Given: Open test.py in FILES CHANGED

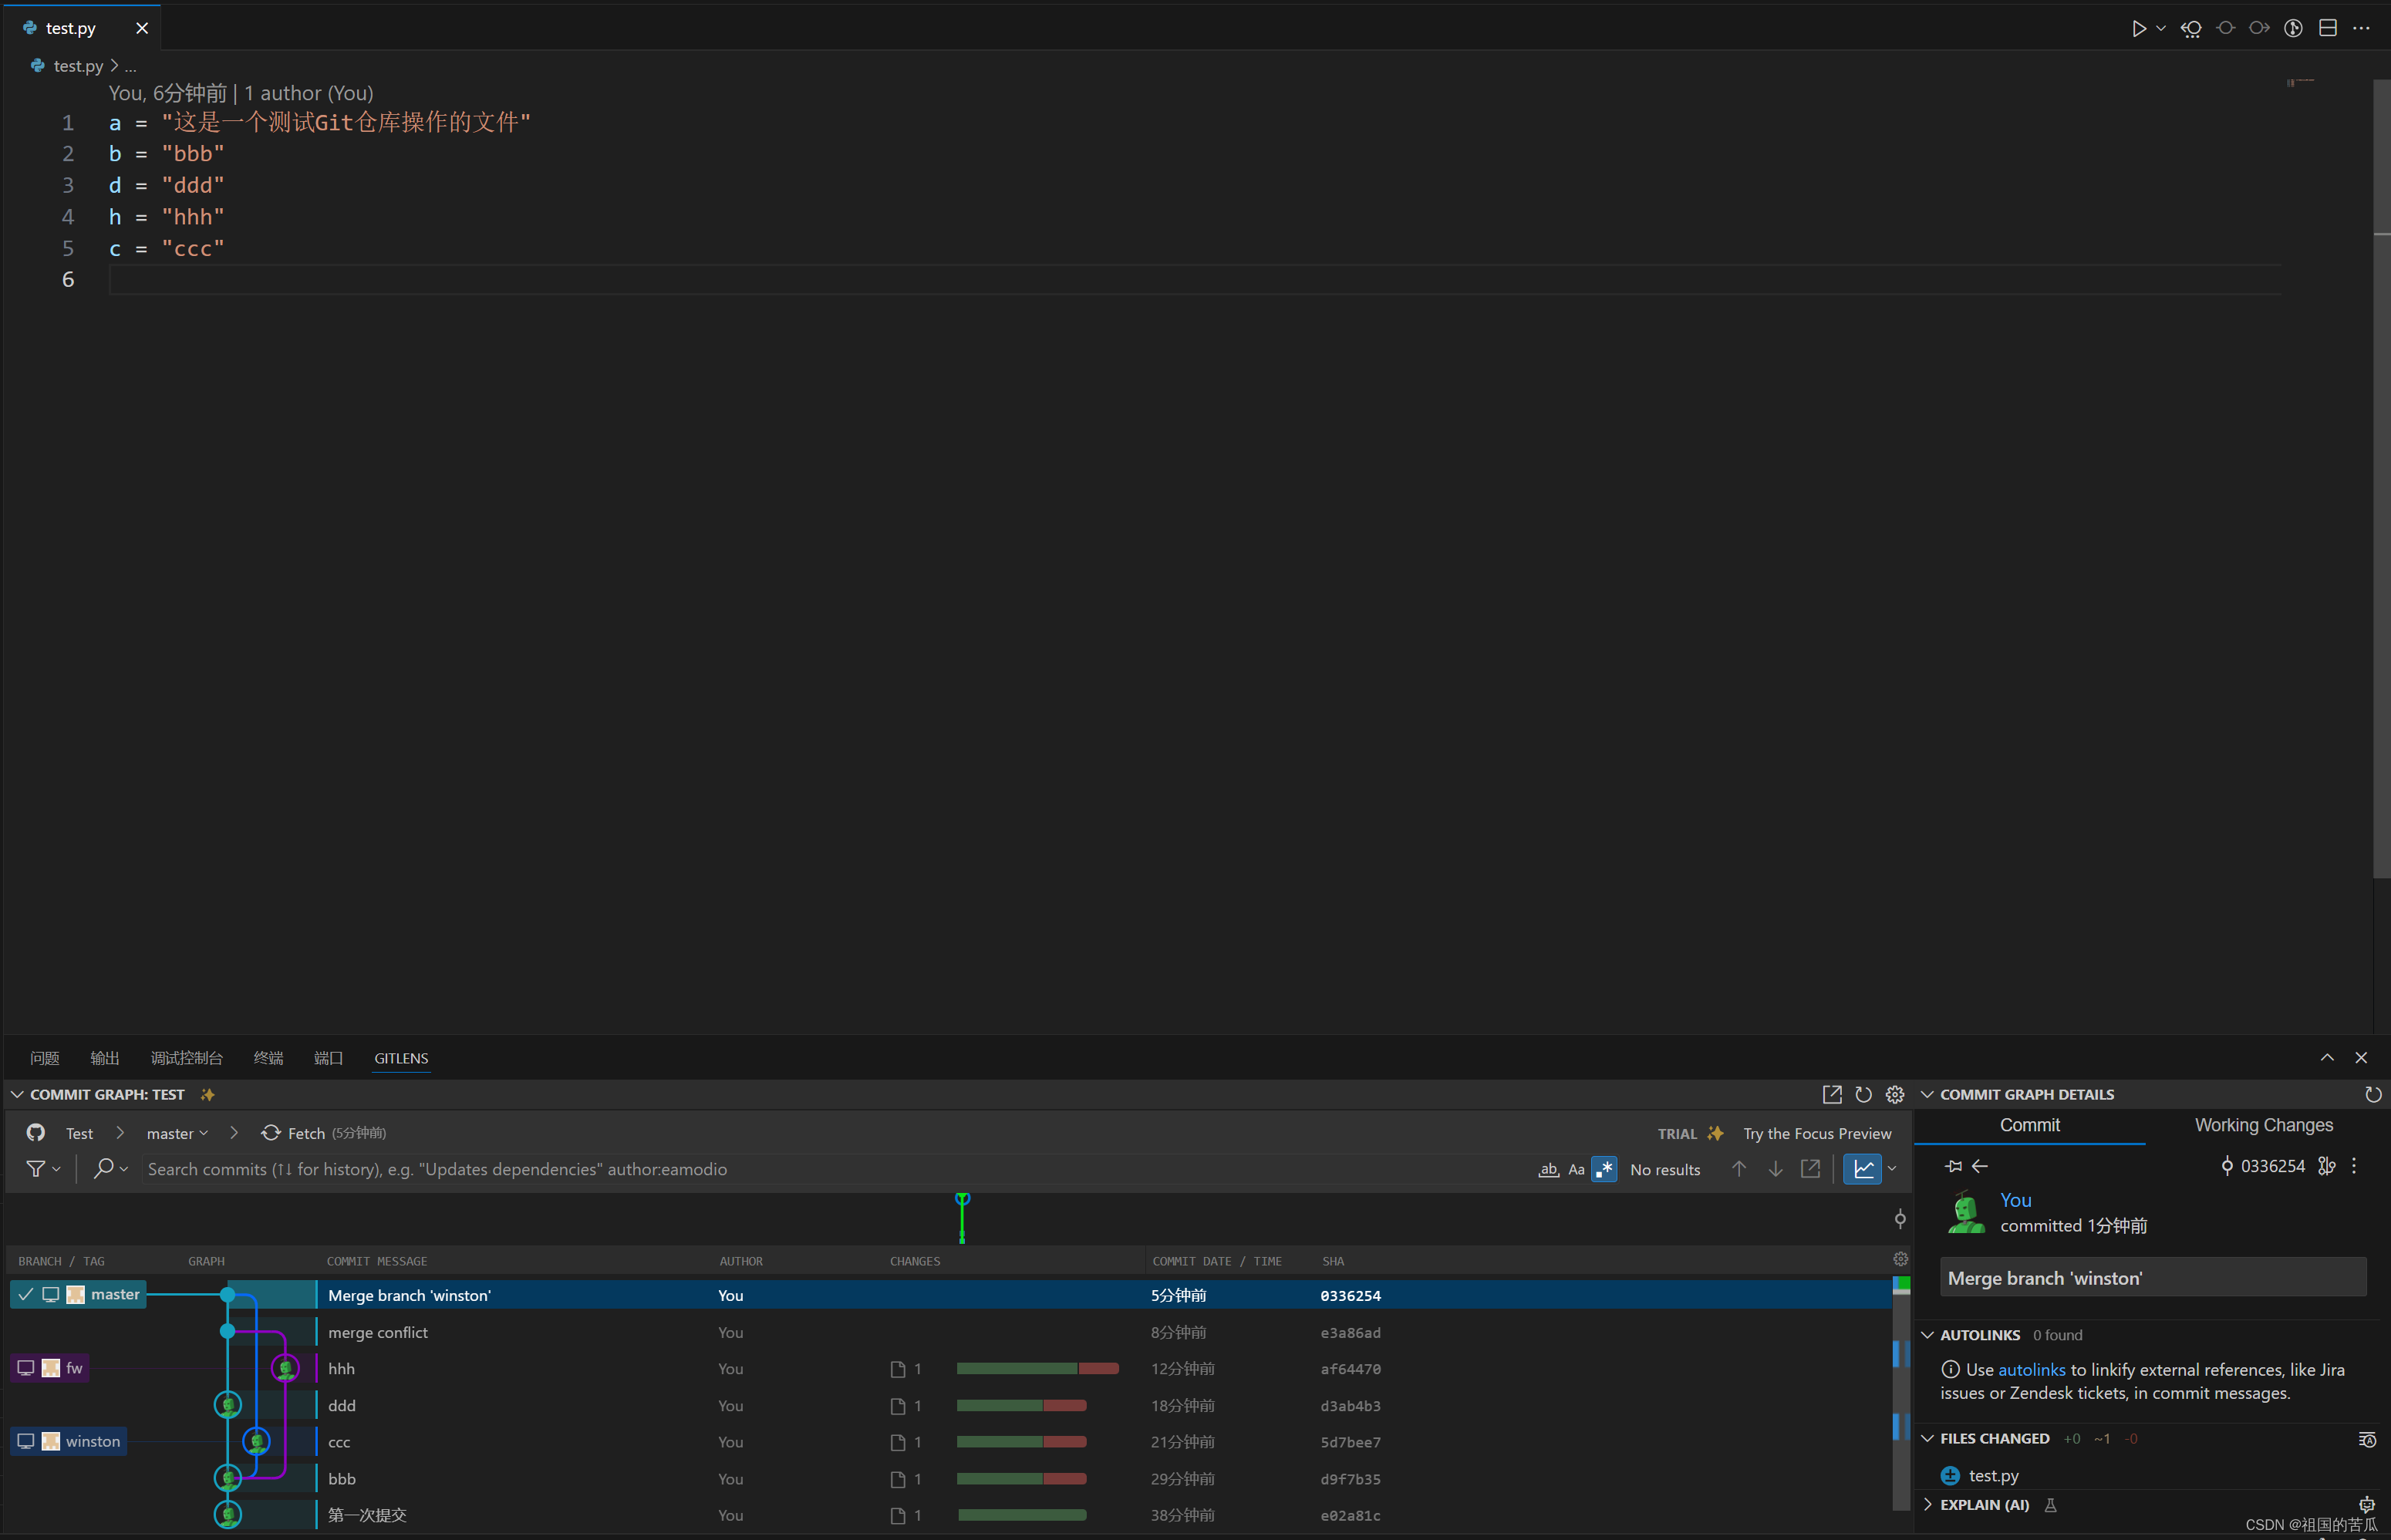Looking at the screenshot, I should 1993,1475.
